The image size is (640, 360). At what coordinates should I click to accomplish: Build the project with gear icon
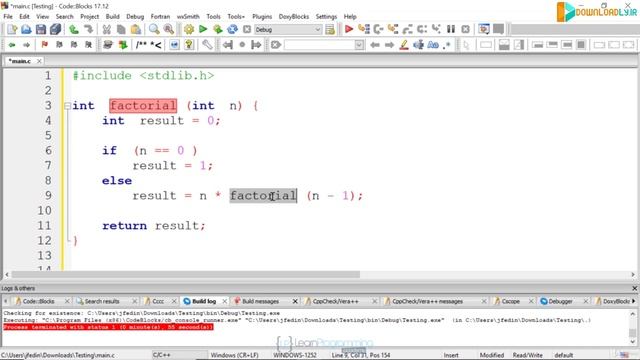pyautogui.click(x=189, y=29)
